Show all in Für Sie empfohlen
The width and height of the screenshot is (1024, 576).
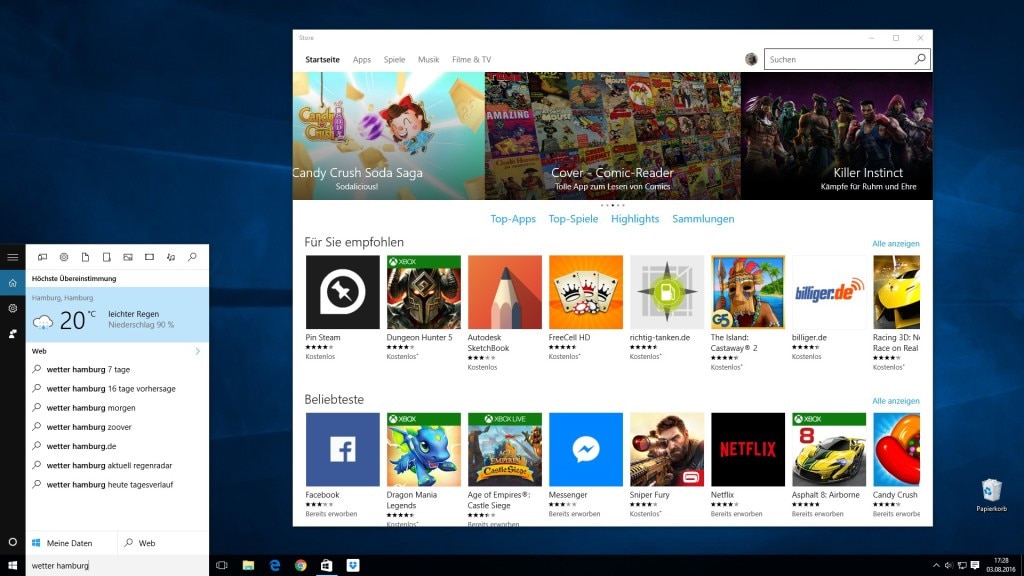click(x=896, y=244)
